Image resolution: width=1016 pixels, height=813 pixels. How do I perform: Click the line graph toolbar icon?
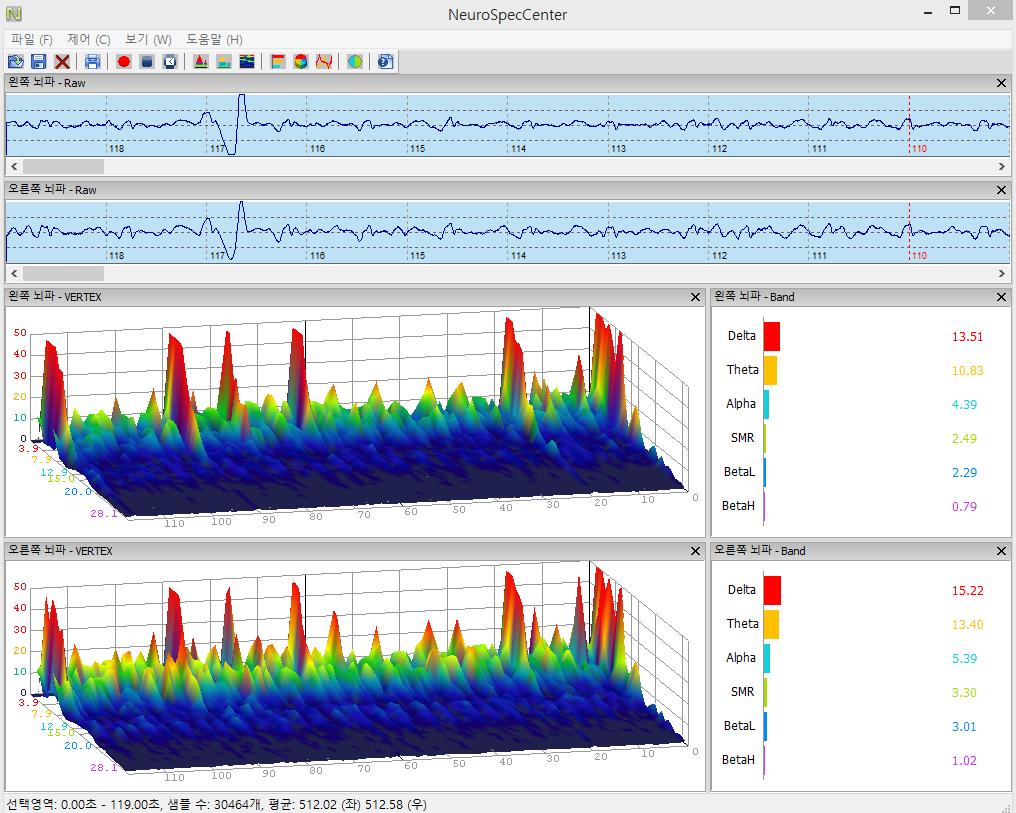324,62
